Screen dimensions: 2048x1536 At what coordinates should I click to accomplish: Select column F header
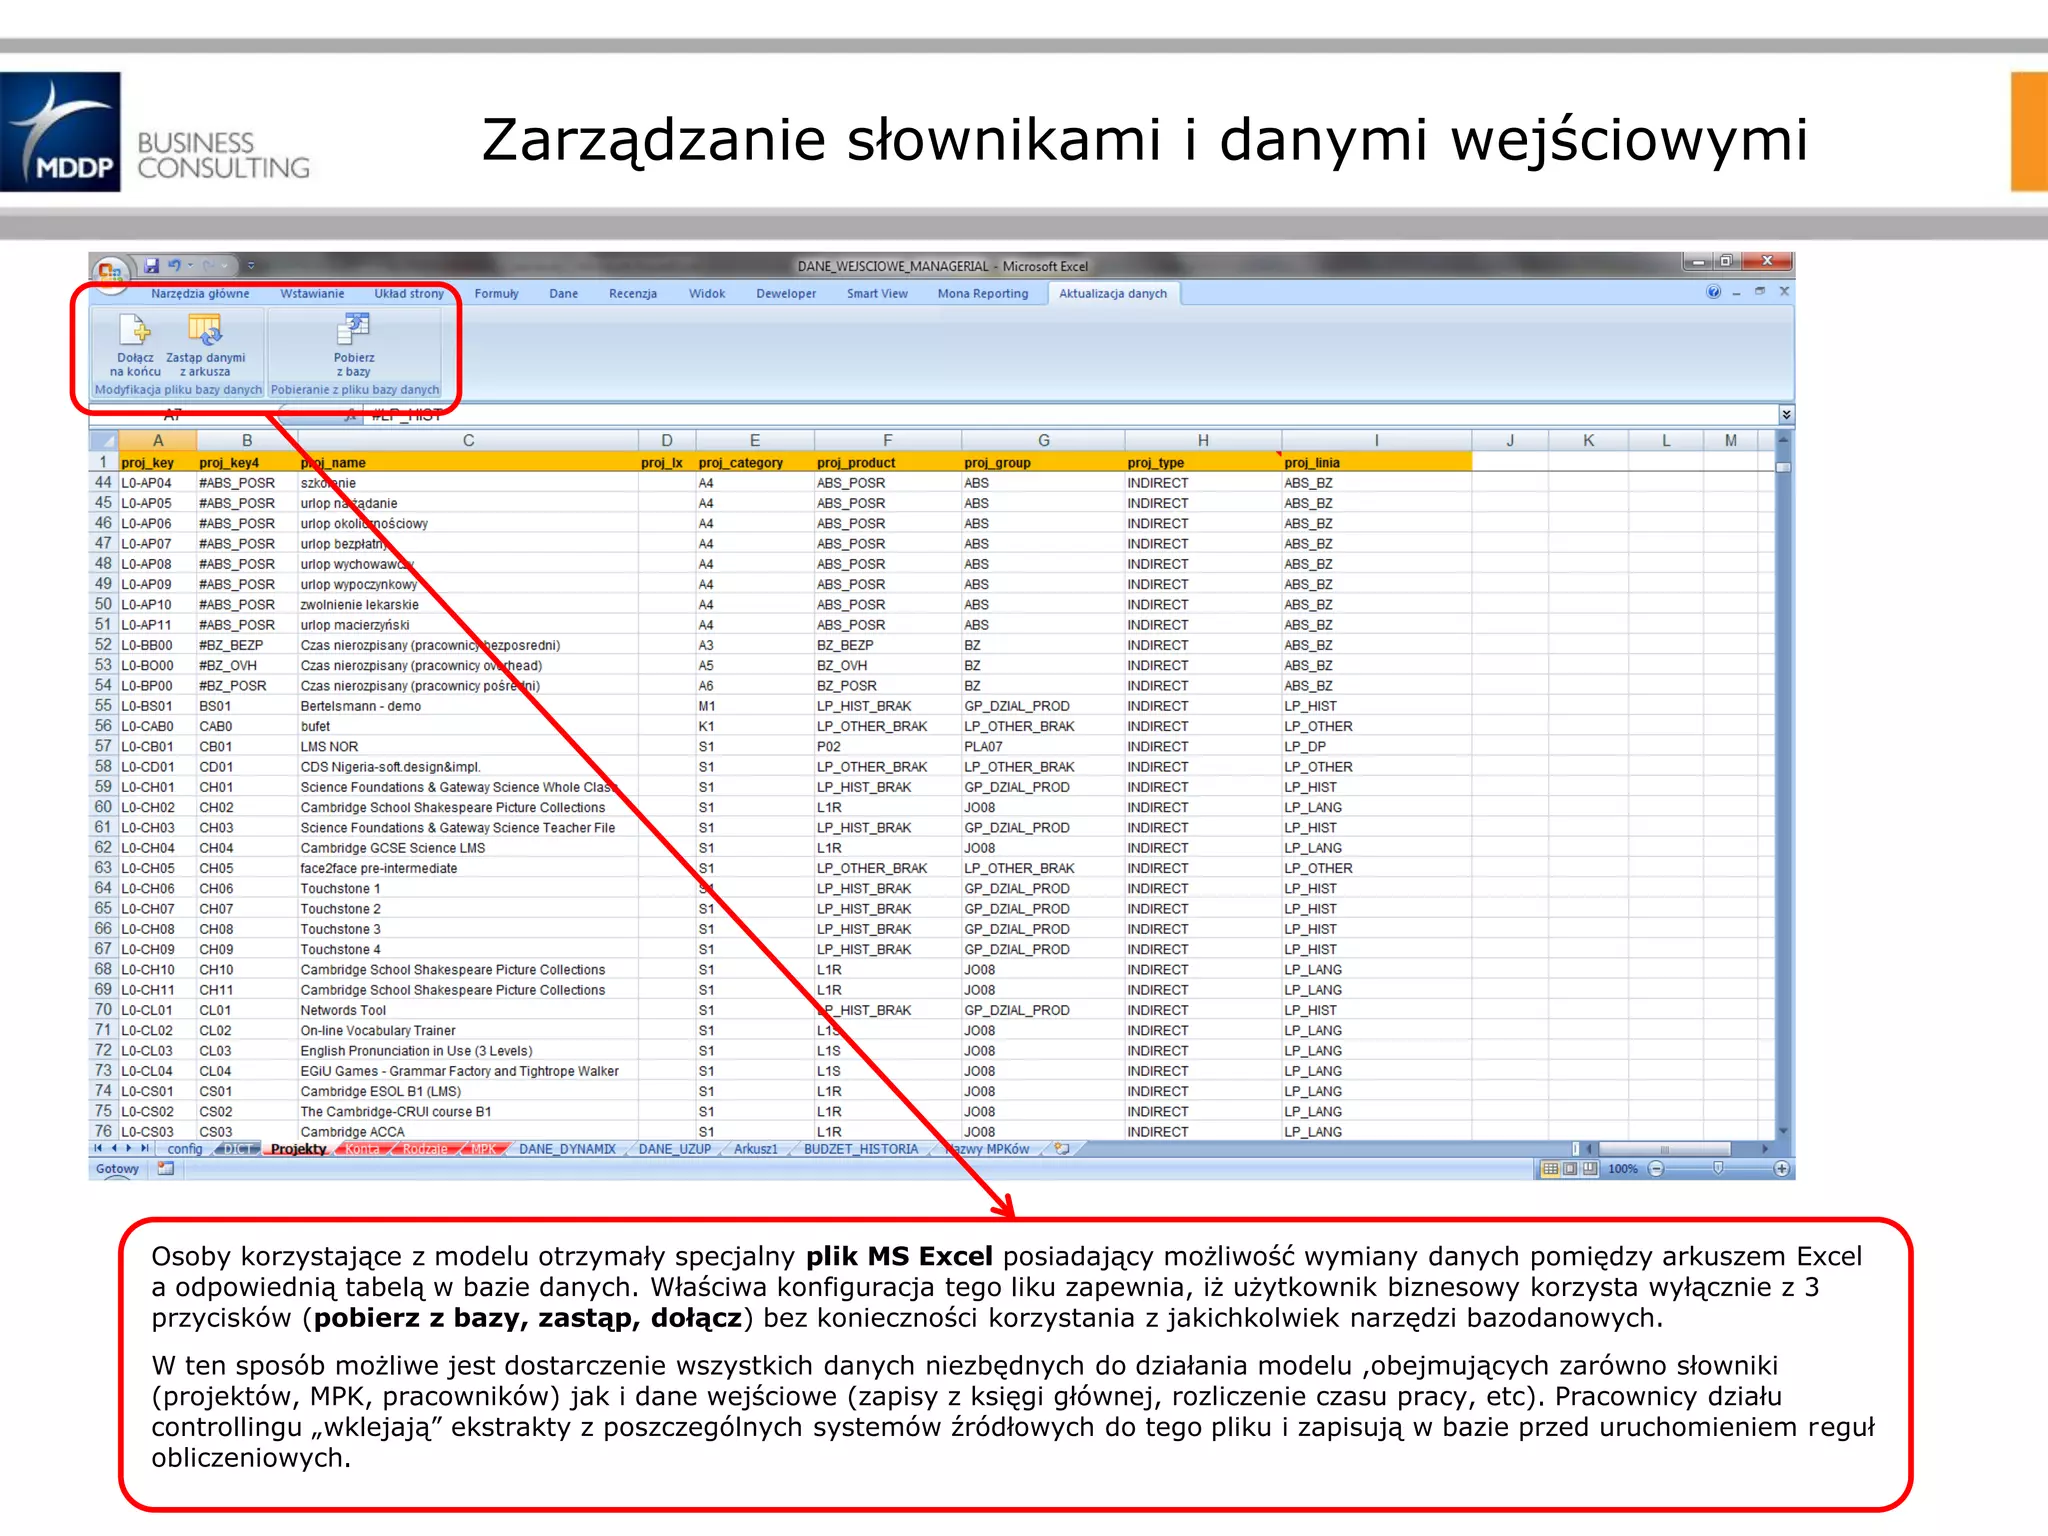(888, 441)
